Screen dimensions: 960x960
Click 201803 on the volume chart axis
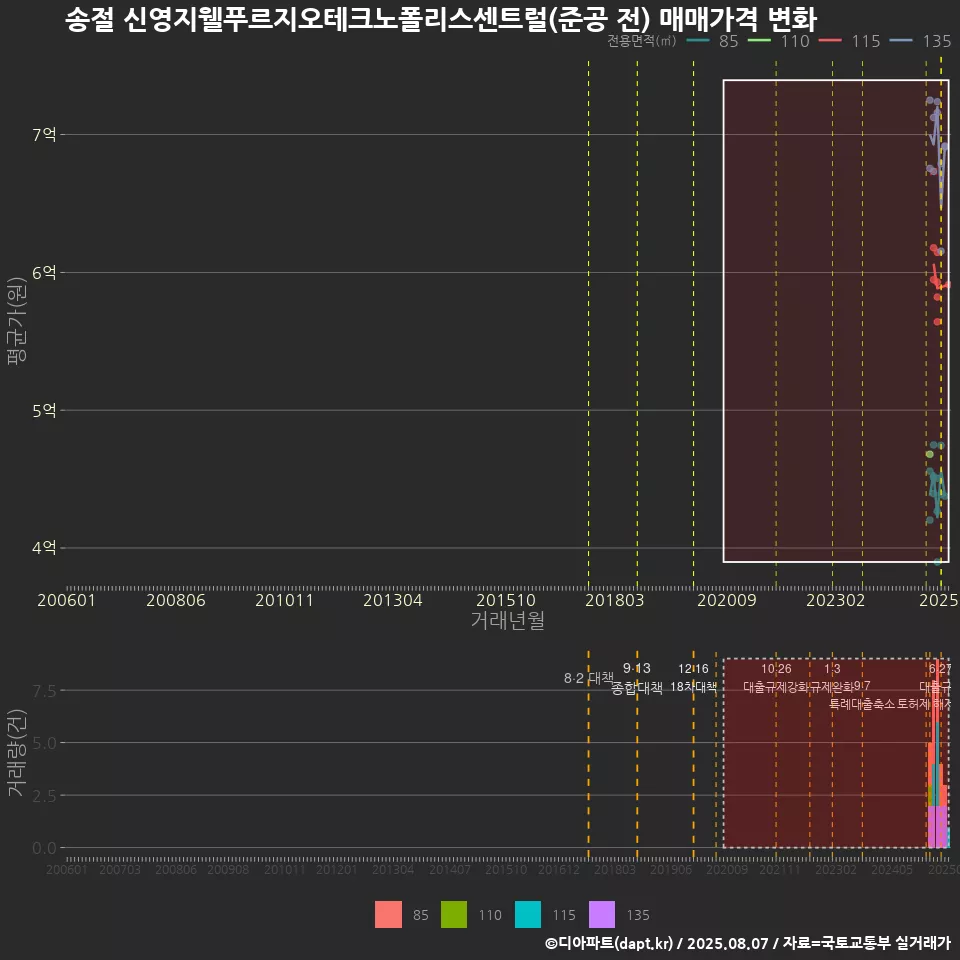click(x=615, y=869)
